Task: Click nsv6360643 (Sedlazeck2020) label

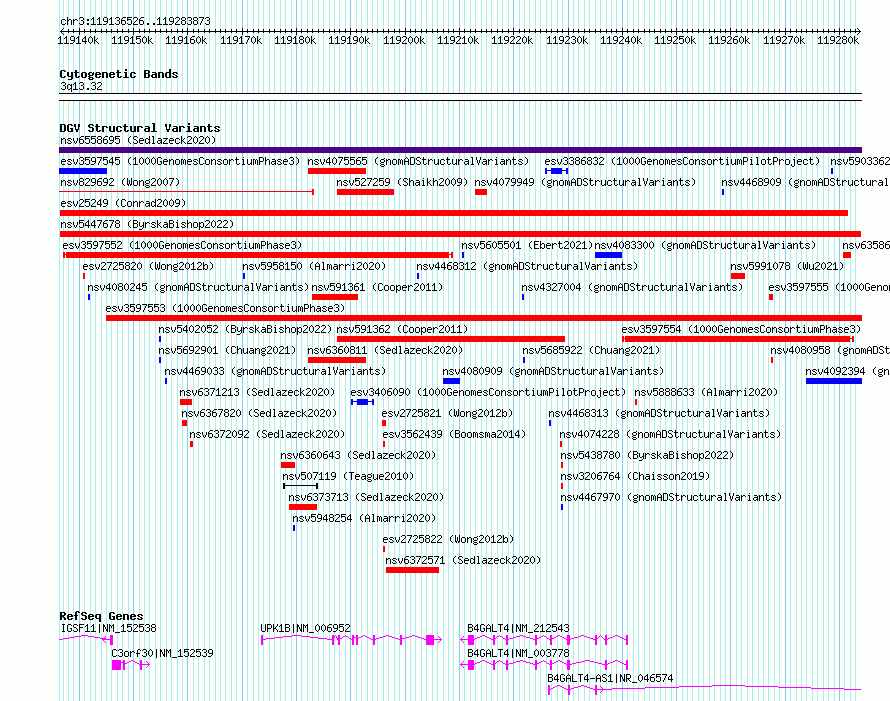Action: [358, 455]
